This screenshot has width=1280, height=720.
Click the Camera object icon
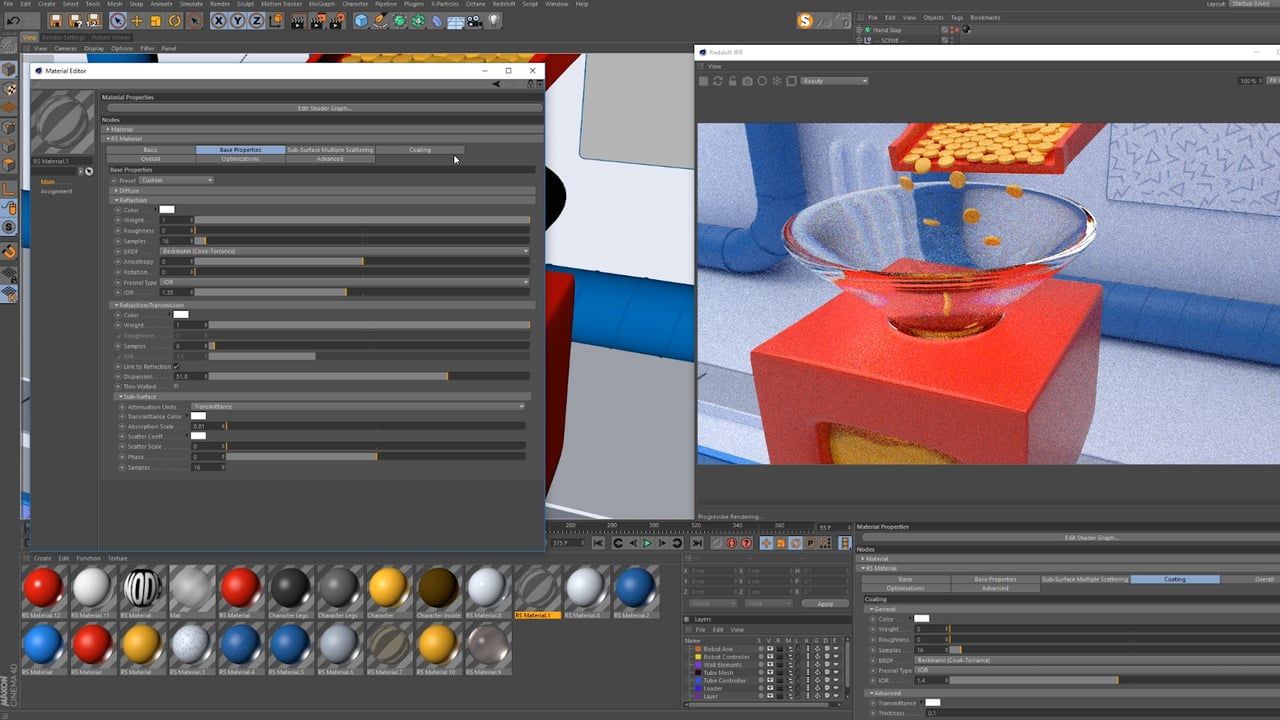[475, 21]
